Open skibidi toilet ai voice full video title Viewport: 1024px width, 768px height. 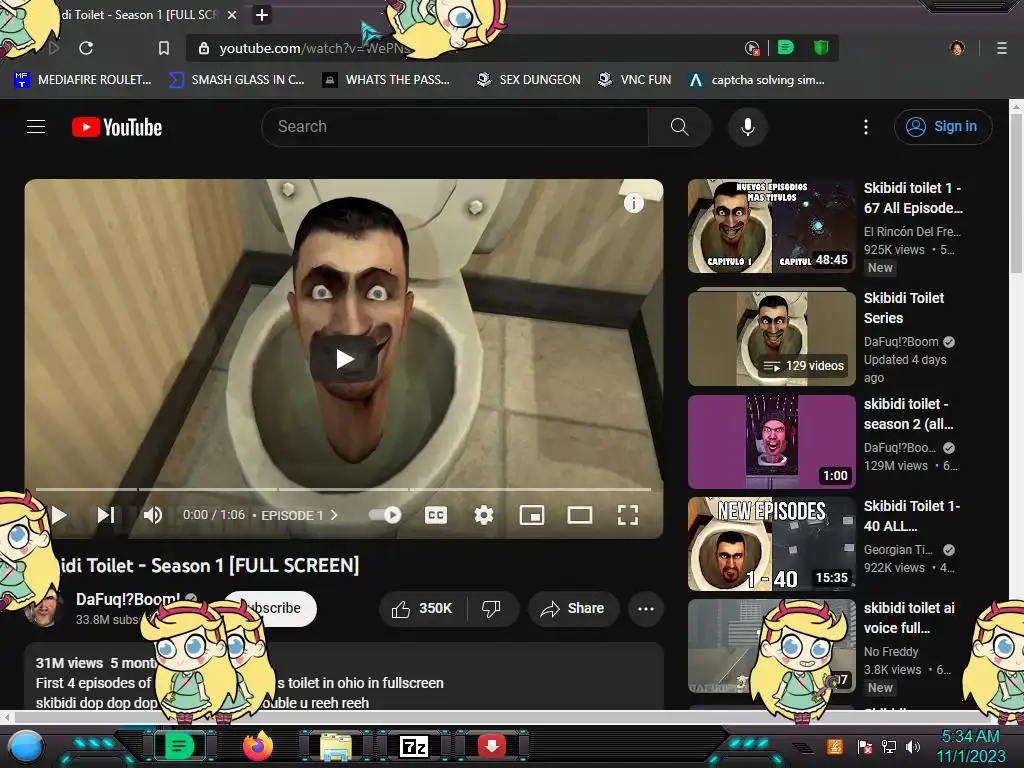pos(909,618)
